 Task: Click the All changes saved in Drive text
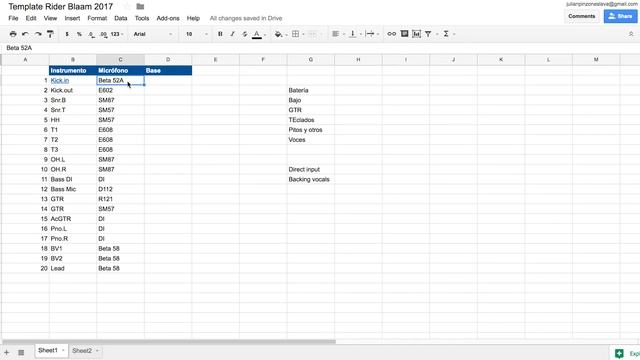coord(246,18)
